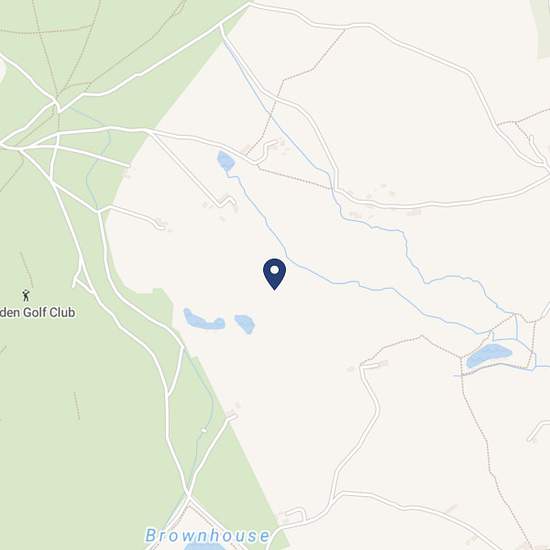Click the road junction just above the Brownhouse label
The height and width of the screenshot is (550, 550).
[188, 496]
